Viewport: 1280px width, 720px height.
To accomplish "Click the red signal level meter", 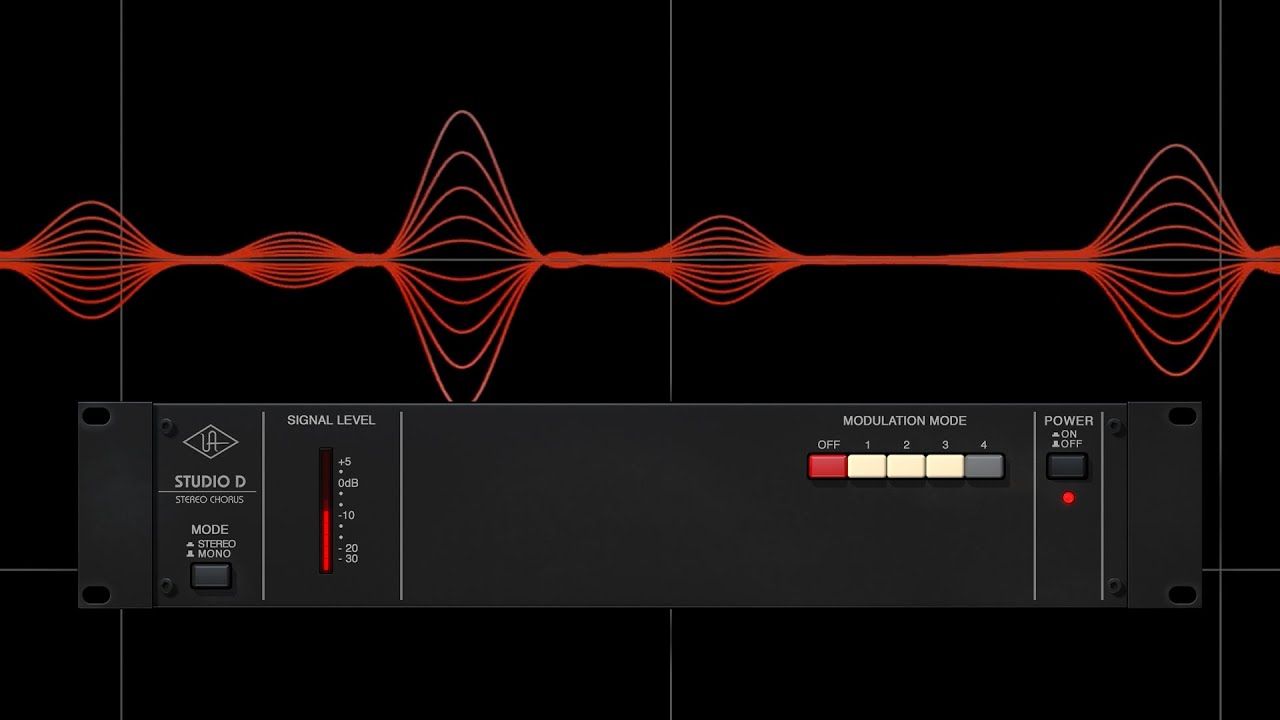I will tap(326, 510).
